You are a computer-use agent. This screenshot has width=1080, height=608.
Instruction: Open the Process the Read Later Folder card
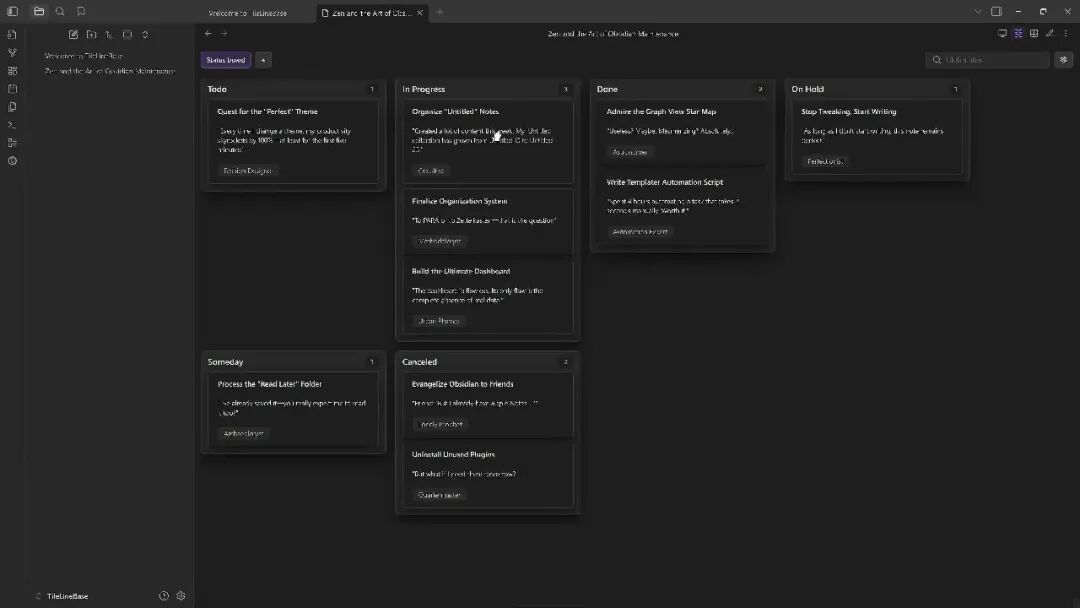(x=293, y=409)
